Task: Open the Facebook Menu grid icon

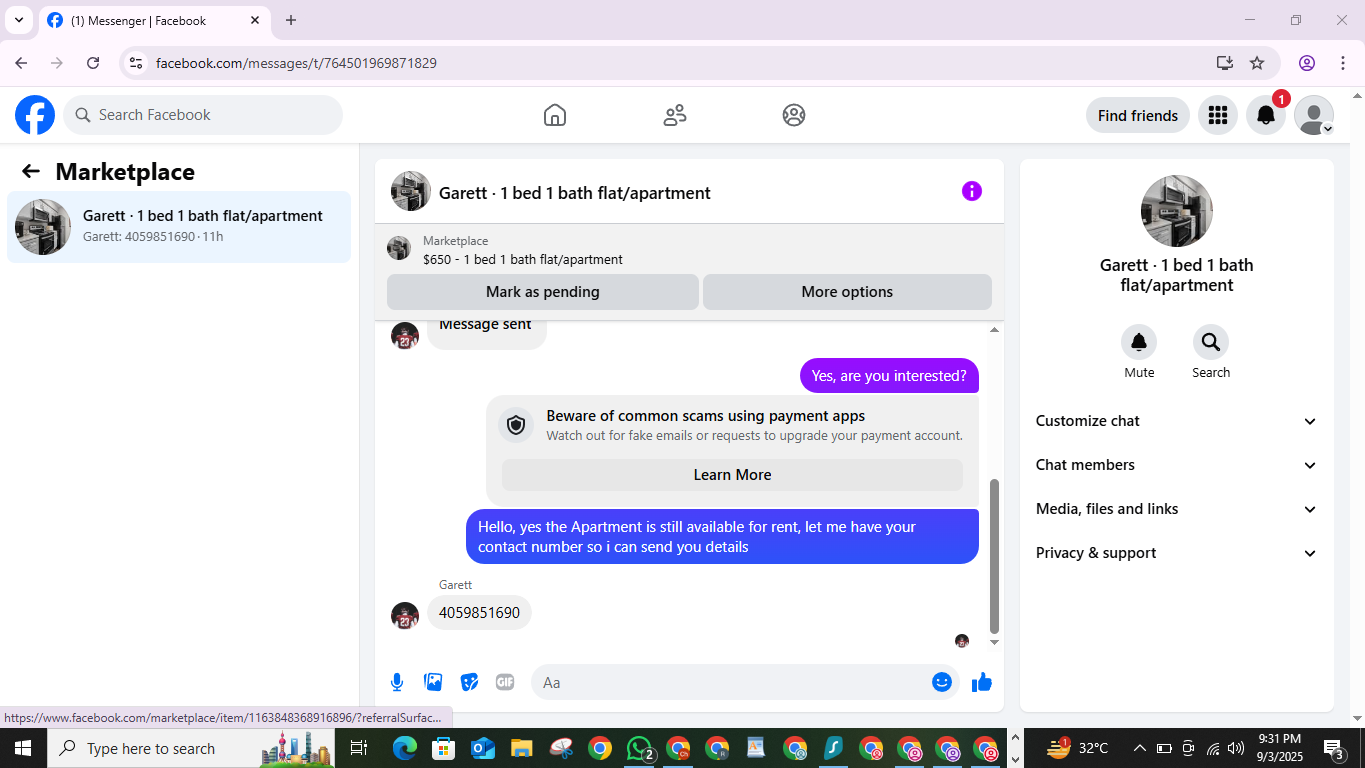Action: [1217, 115]
